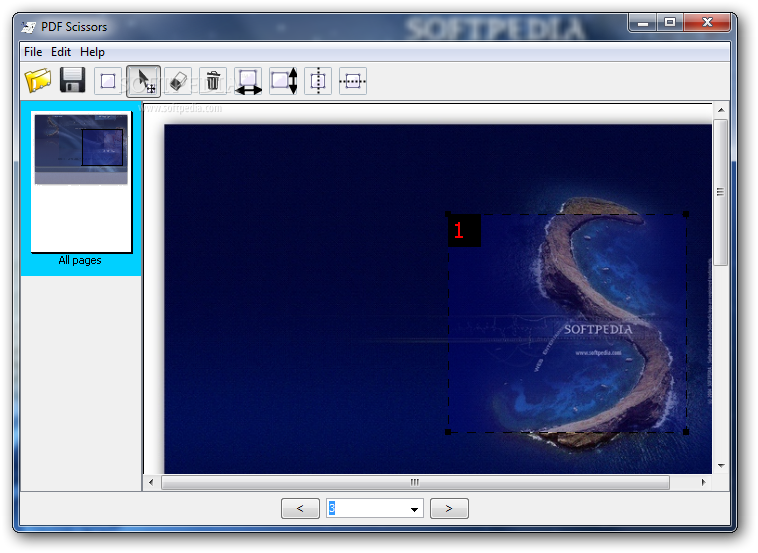This screenshot has height=553, width=758.
Task: Click the bottom-left handle of crop region 1
Action: point(448,432)
